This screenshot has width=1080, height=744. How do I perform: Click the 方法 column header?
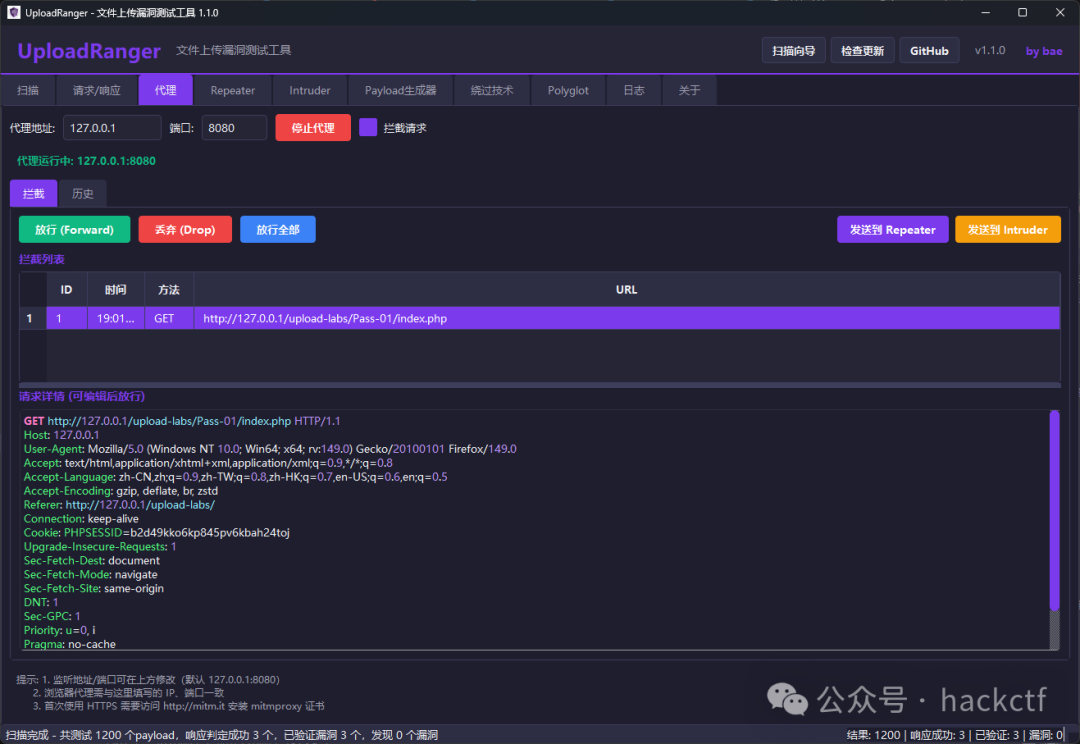coord(169,289)
